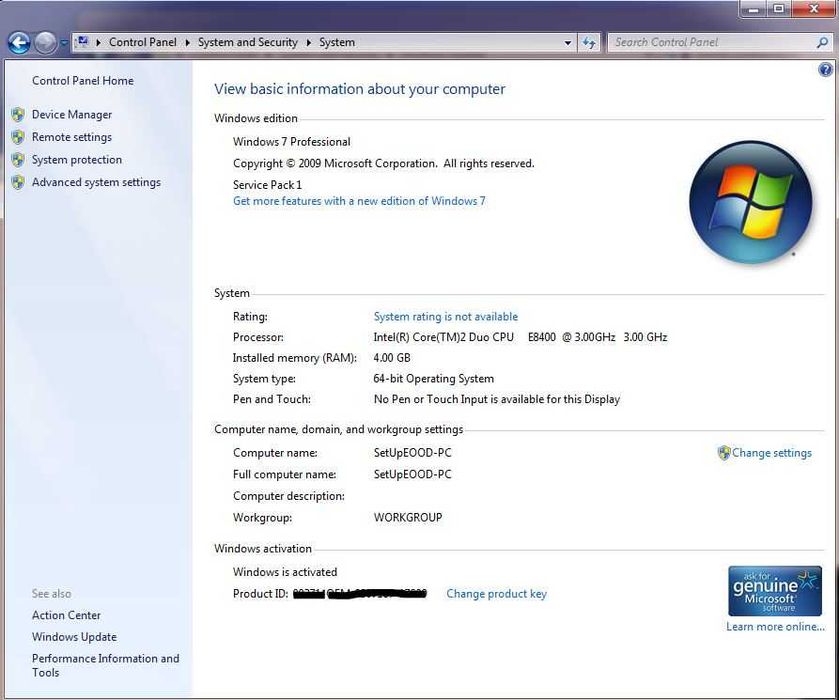Open Help with the question mark icon

[825, 70]
